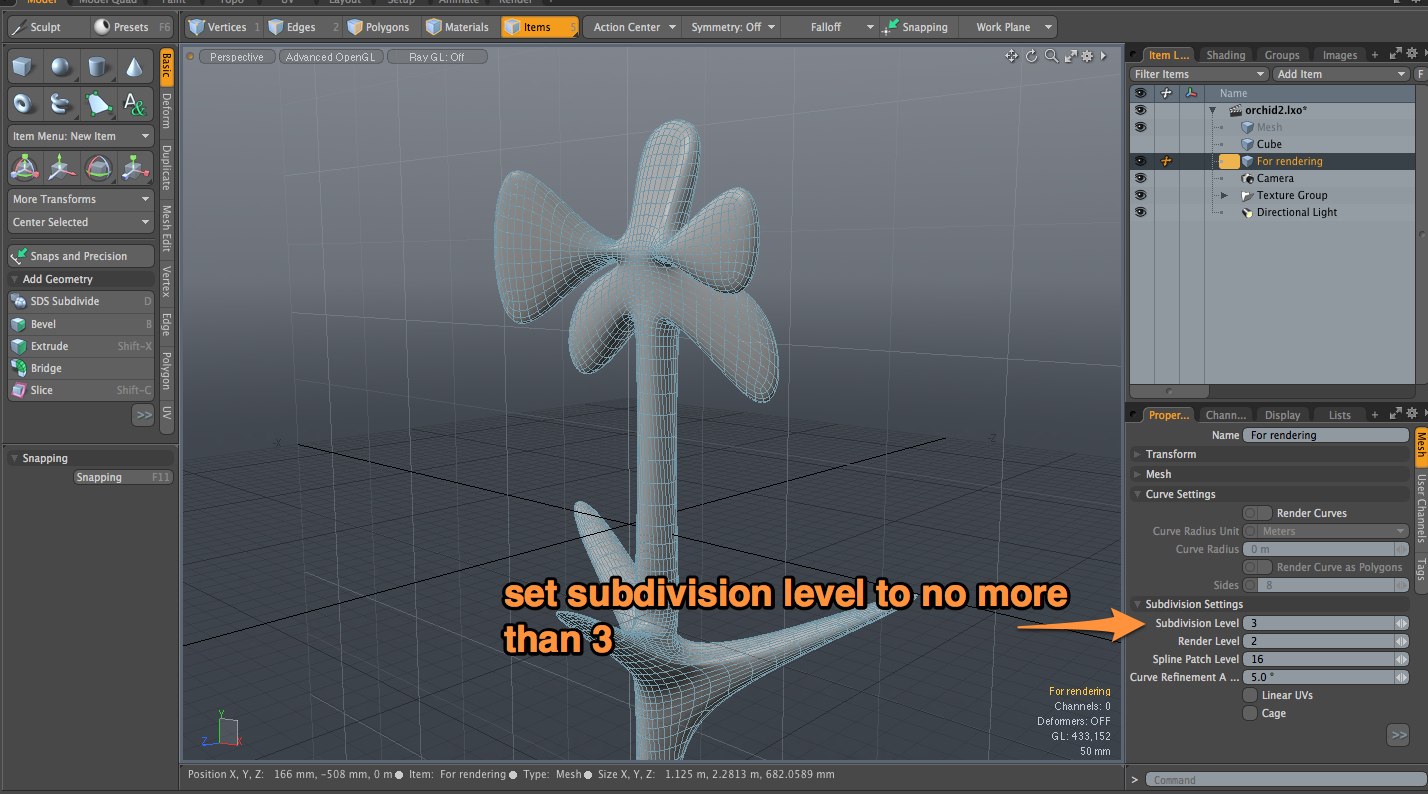Toggle Directional Light visibility
This screenshot has width=1428, height=794.
click(x=1140, y=212)
